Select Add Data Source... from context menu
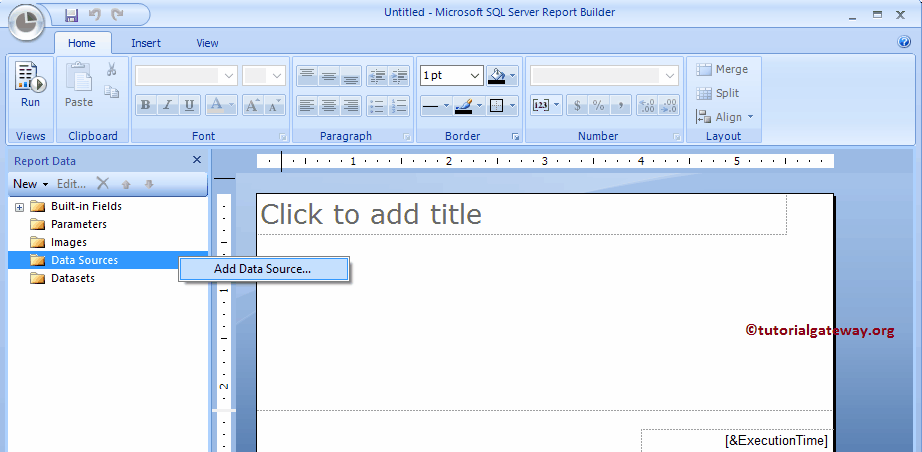Image resolution: width=922 pixels, height=452 pixels. point(264,269)
